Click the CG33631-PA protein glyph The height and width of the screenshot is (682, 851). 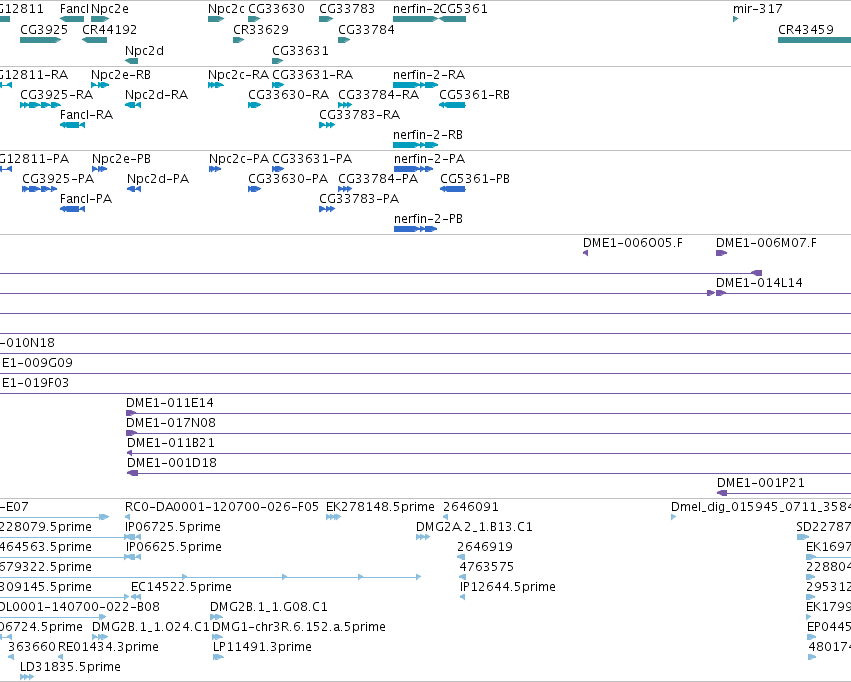tap(278, 169)
